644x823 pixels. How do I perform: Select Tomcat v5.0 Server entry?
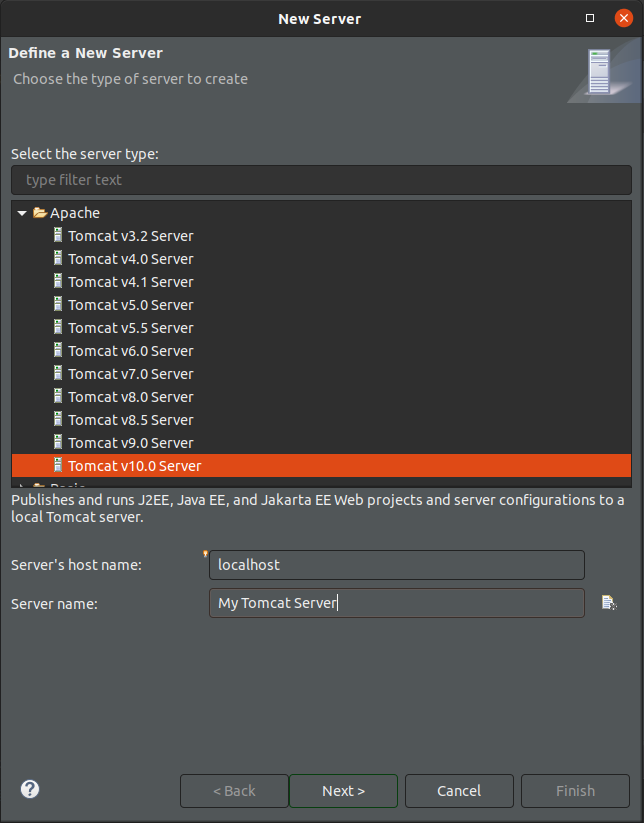[x=130, y=305]
